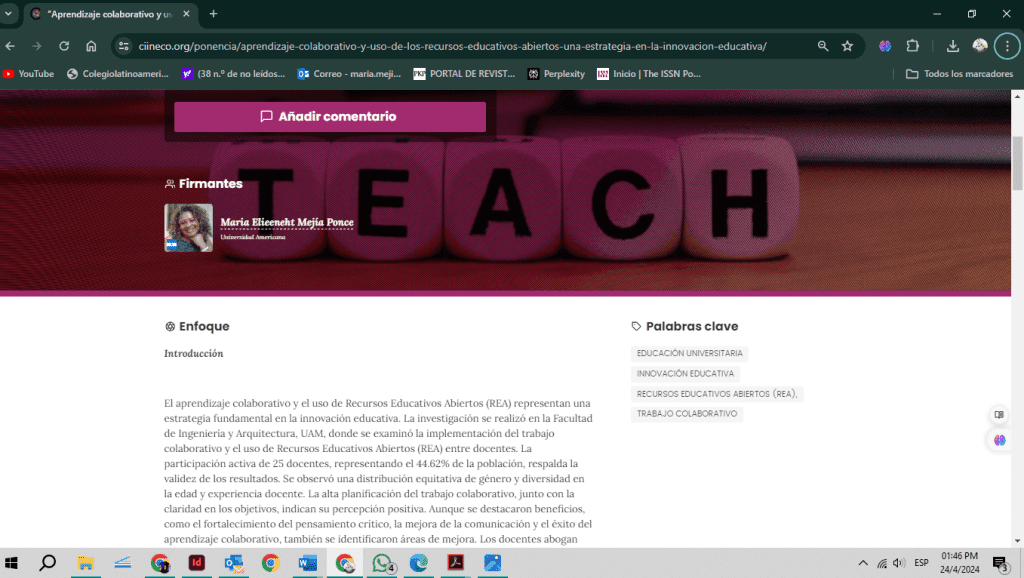Open the Windows Start menu
This screenshot has height=578, width=1024.
tap(11, 563)
